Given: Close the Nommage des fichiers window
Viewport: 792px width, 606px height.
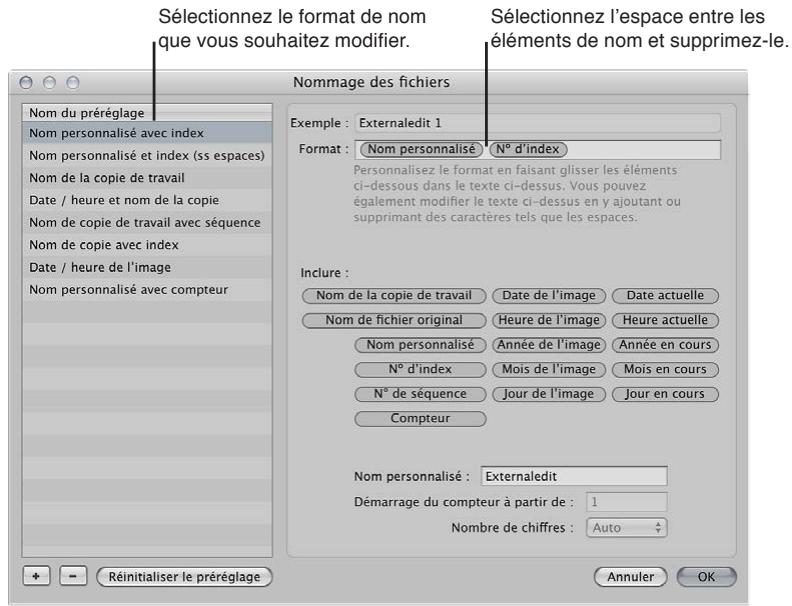Looking at the screenshot, I should tap(26, 82).
